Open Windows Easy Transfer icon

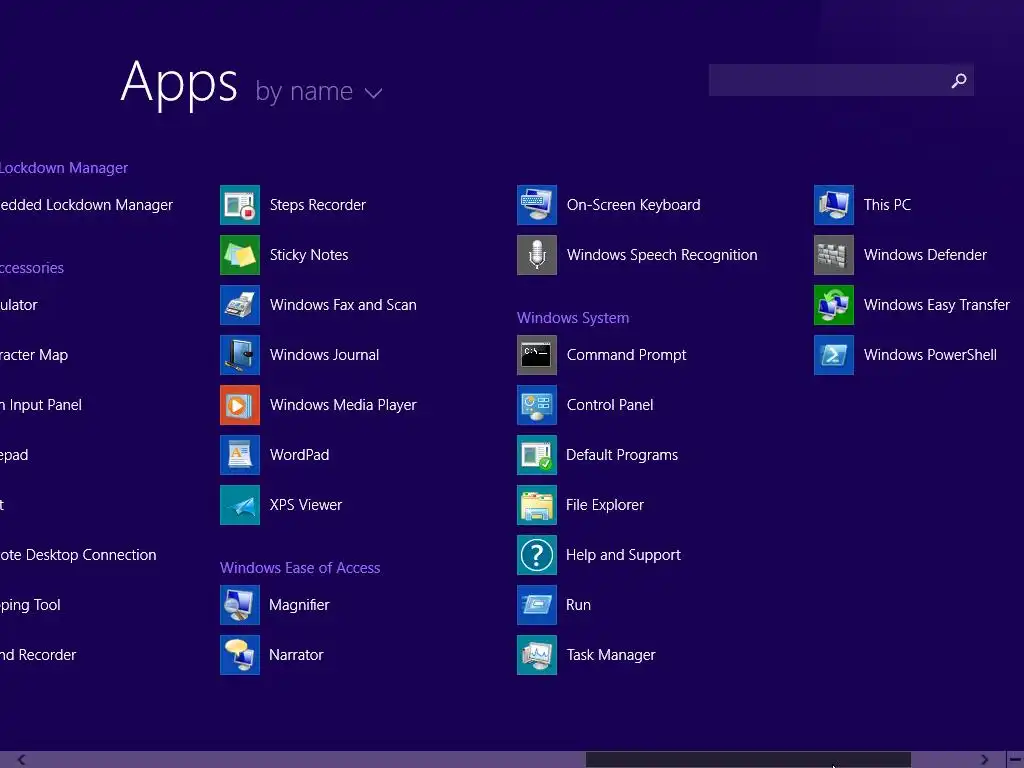click(x=834, y=305)
